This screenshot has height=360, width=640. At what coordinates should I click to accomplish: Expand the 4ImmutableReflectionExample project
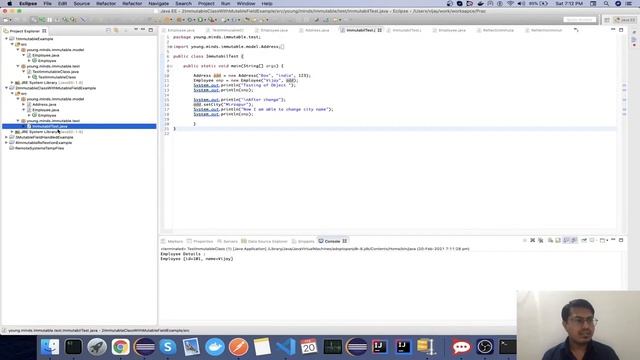pyautogui.click(x=7, y=142)
